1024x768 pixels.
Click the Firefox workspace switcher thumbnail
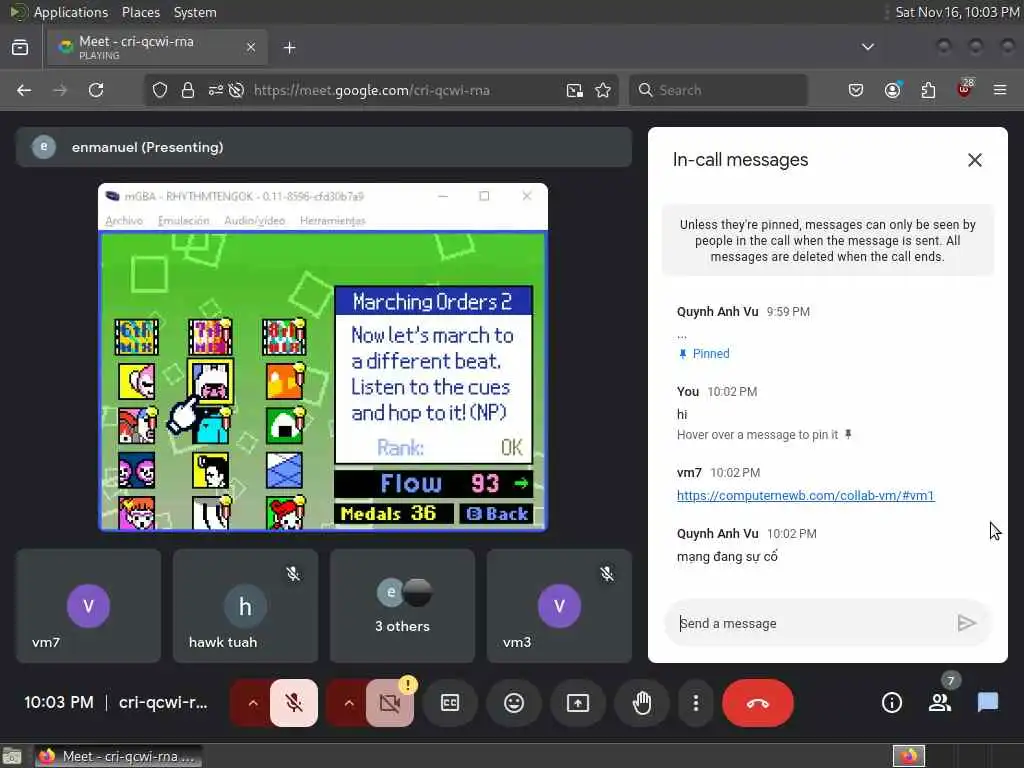pyautogui.click(x=909, y=756)
